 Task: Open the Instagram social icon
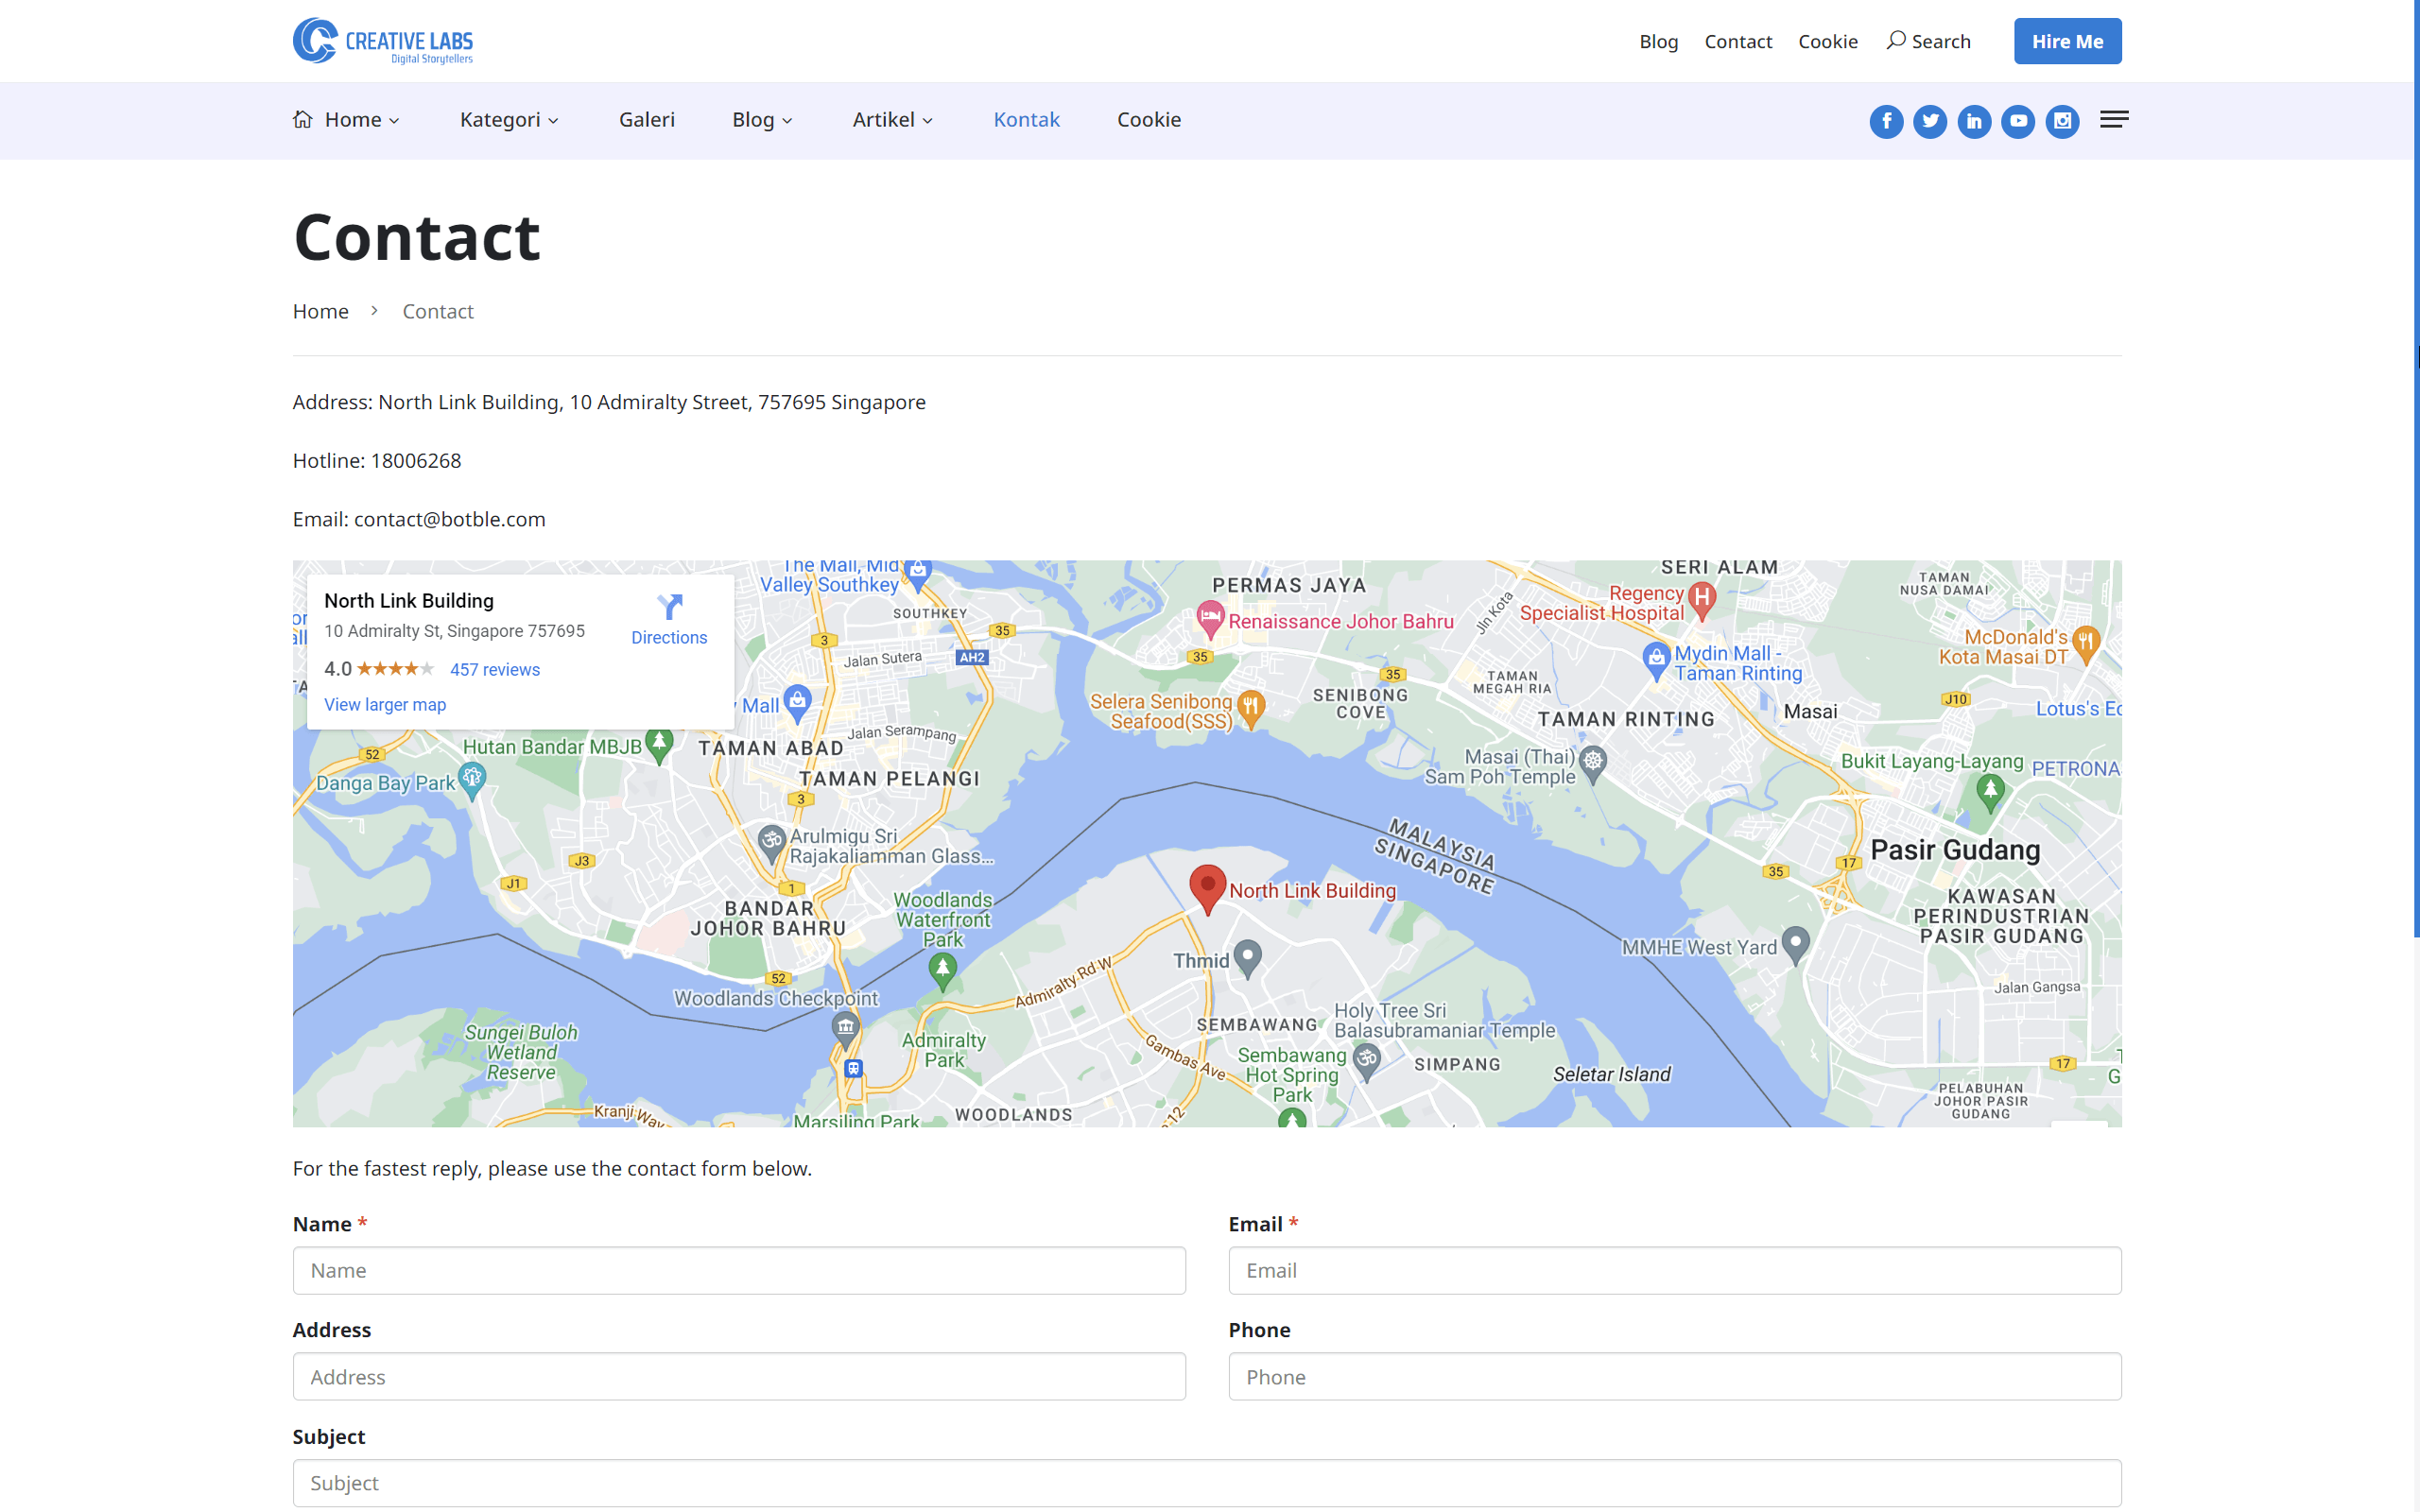2062,121
